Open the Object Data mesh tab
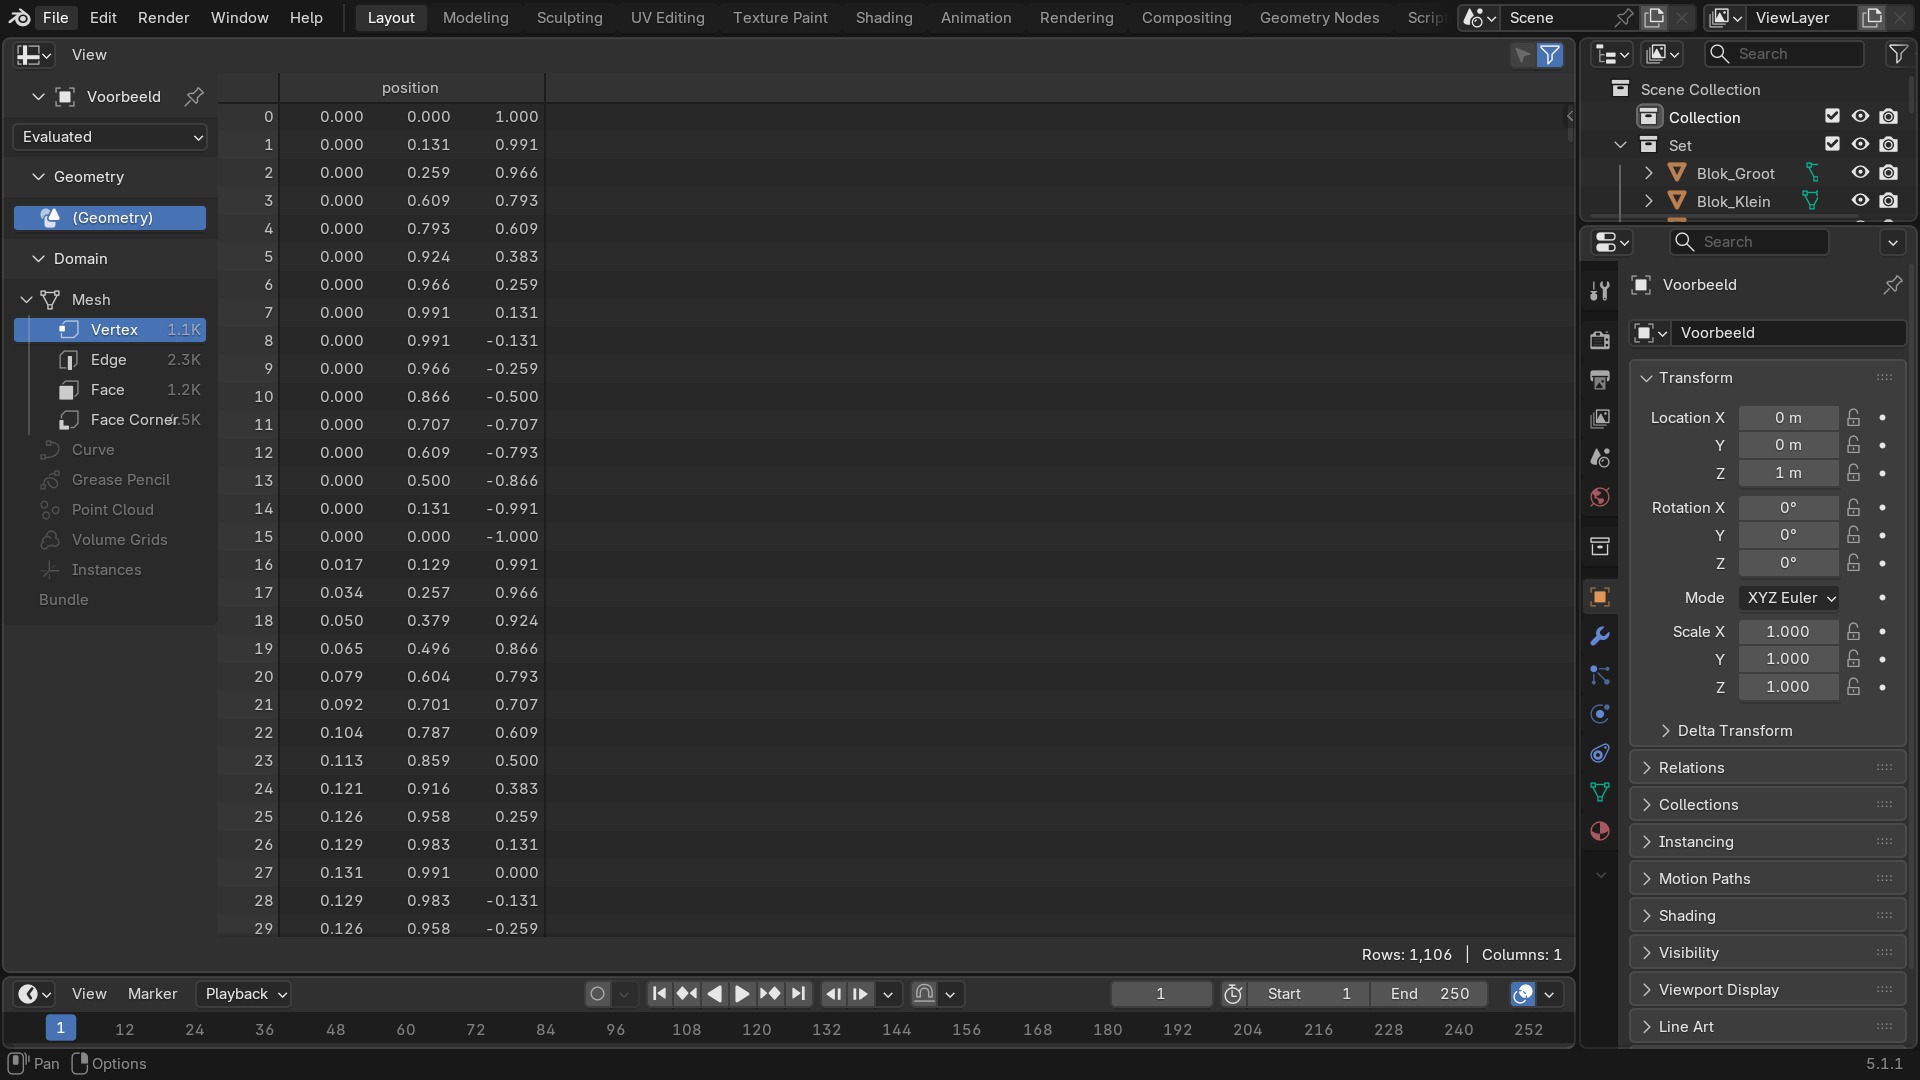The height and width of the screenshot is (1080, 1920). 1600,792
